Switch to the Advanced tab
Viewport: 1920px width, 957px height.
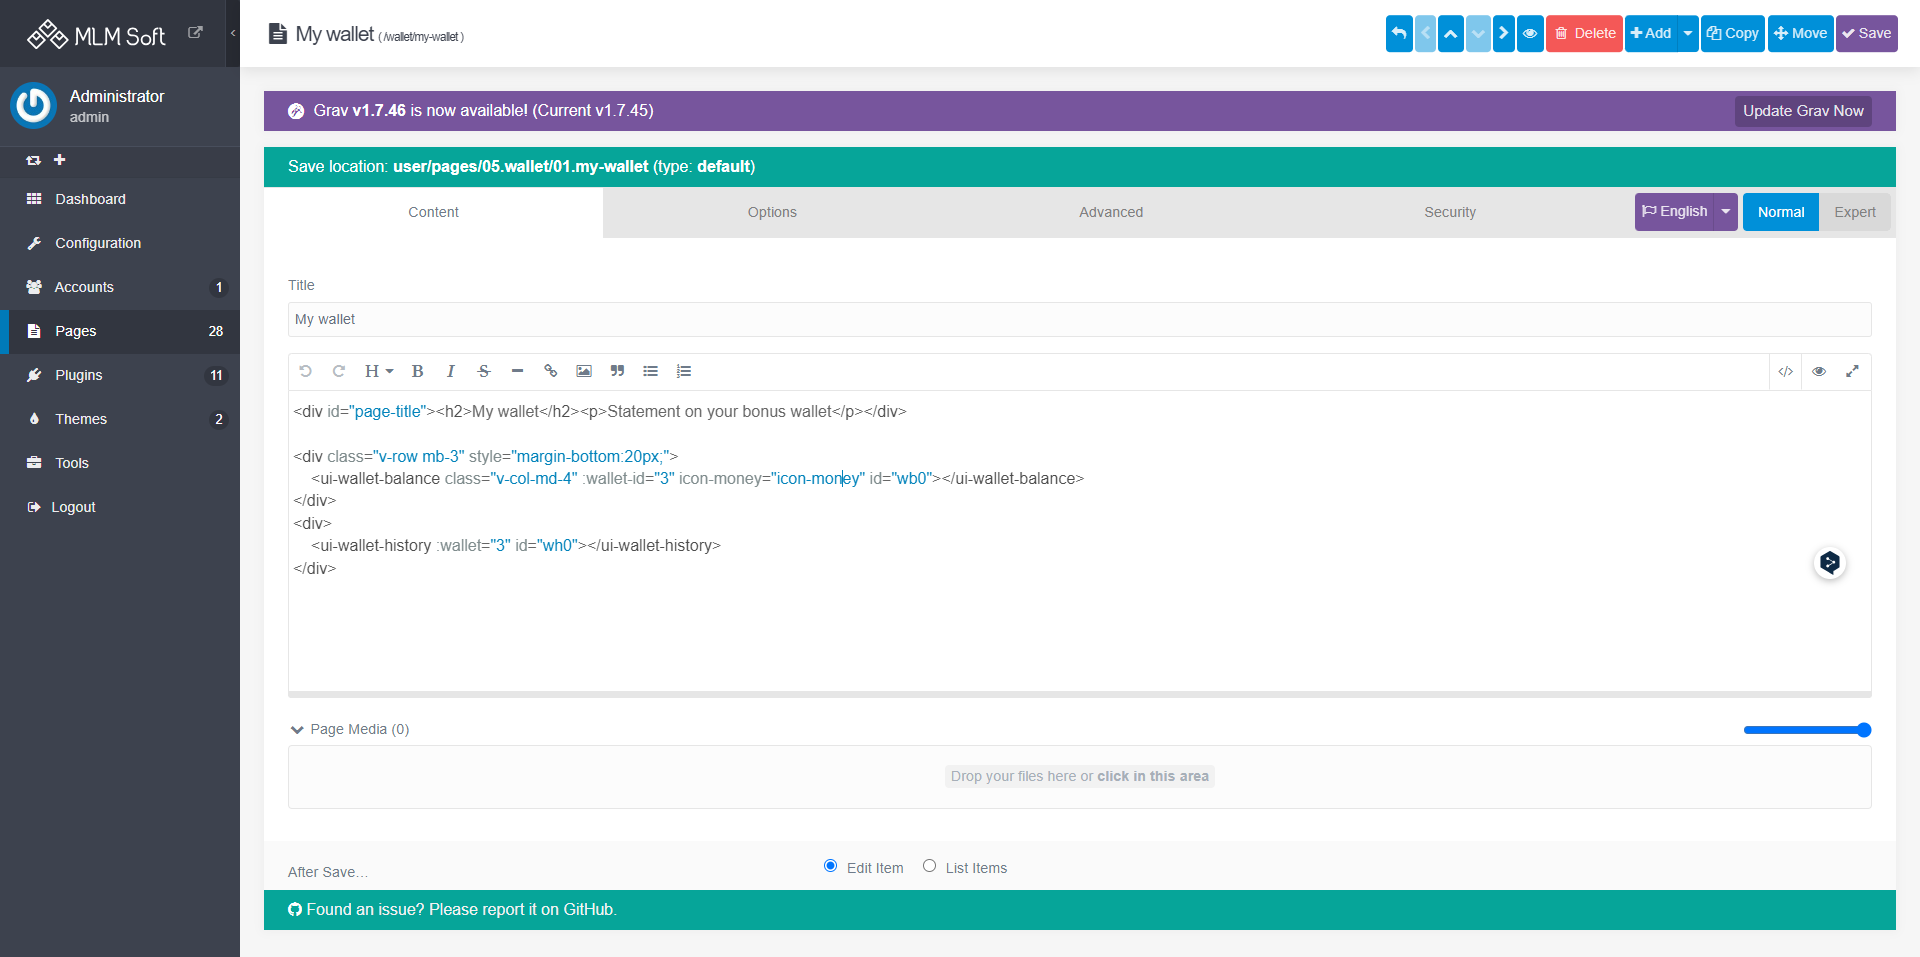click(1110, 212)
